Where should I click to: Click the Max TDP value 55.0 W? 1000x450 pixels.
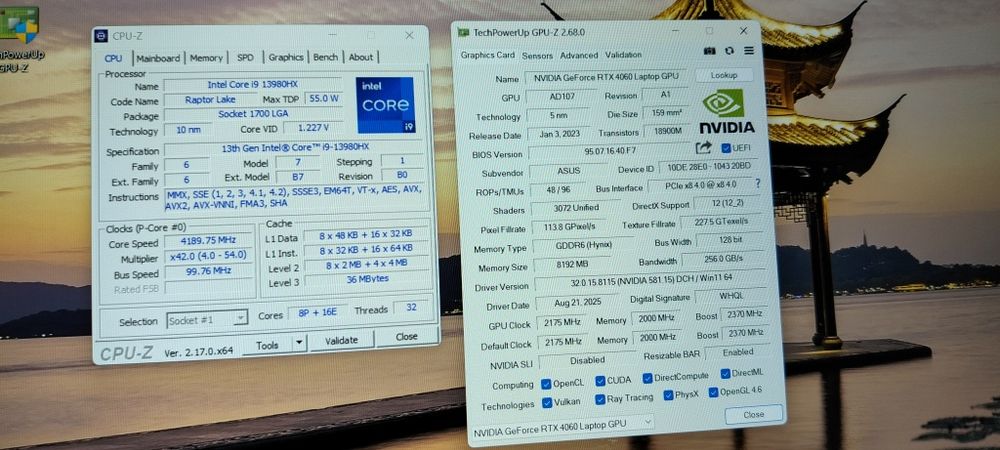[323, 99]
